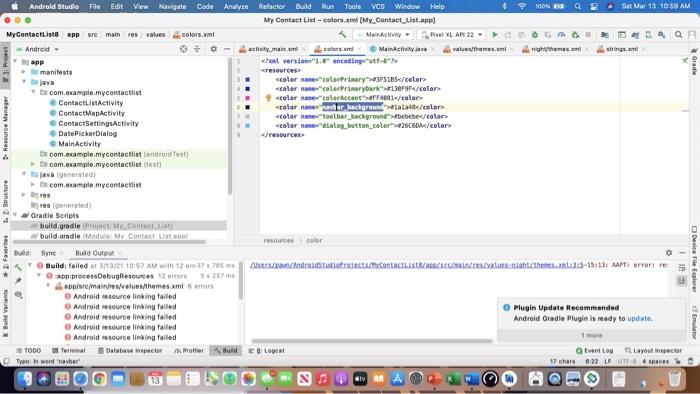Expand the res folder arrow
This screenshot has width=700, height=394.
tap(24, 195)
